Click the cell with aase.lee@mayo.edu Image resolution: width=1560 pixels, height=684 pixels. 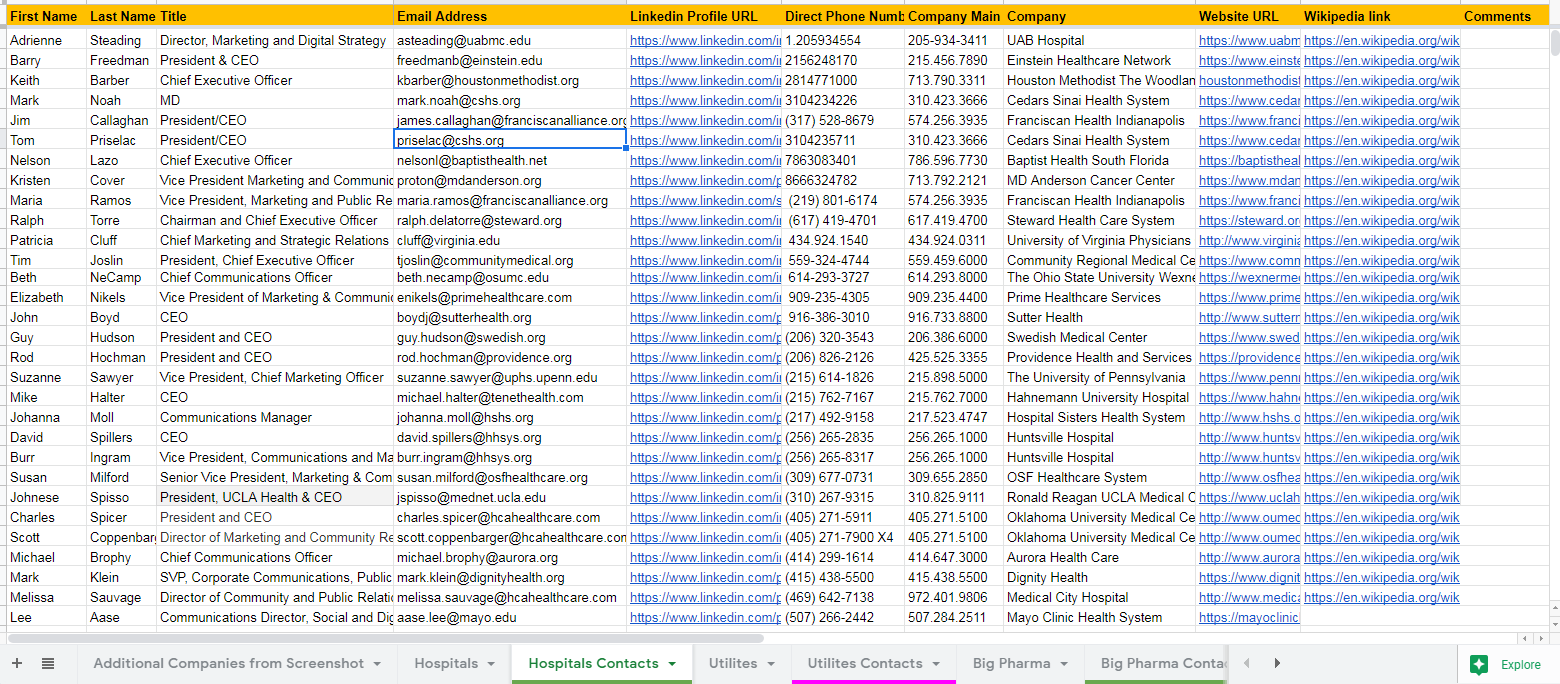(510, 617)
